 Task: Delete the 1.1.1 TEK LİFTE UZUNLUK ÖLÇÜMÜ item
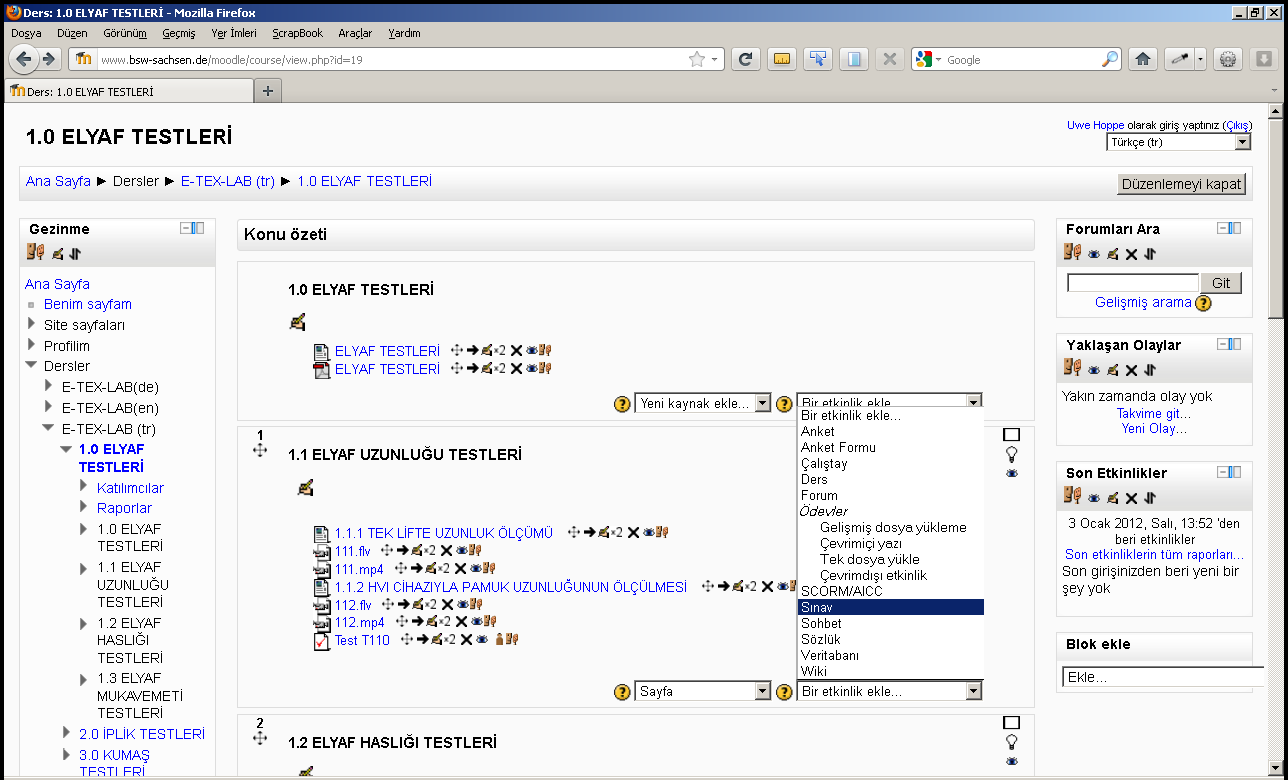coord(633,532)
